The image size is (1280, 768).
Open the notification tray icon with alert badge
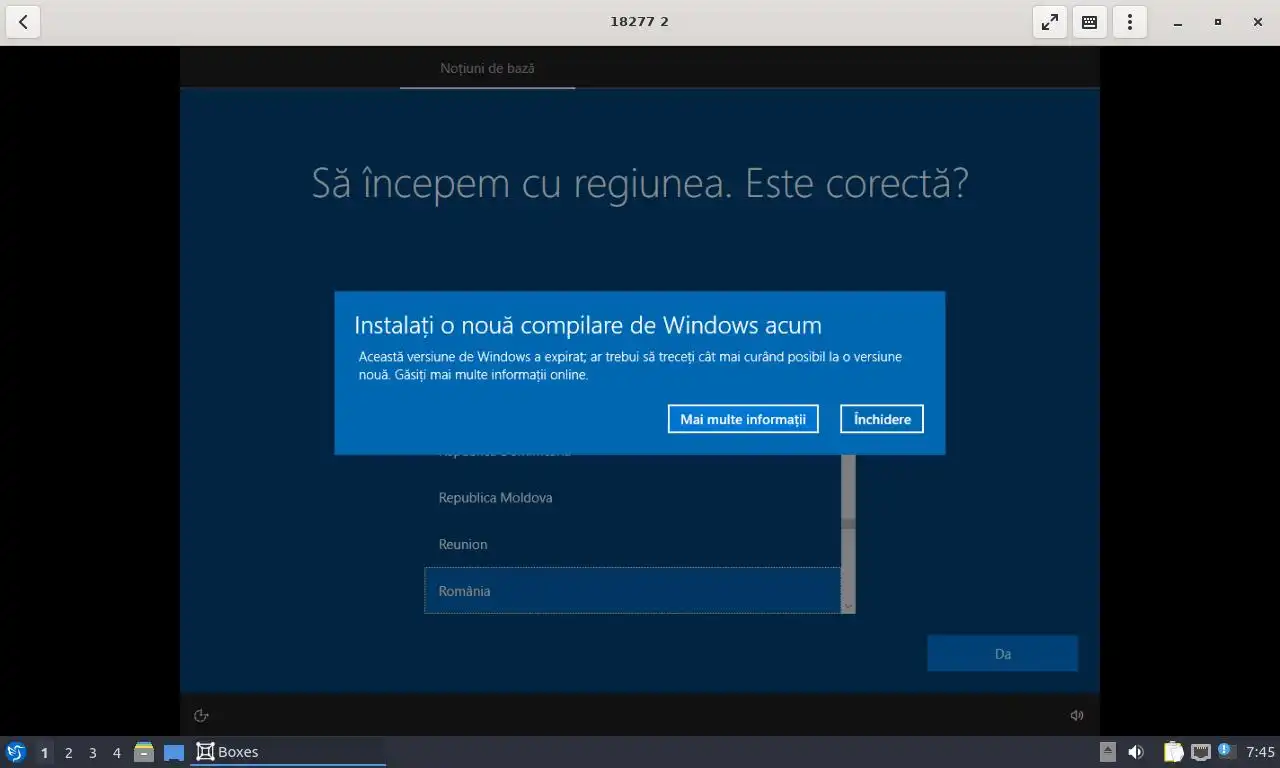click(1226, 751)
